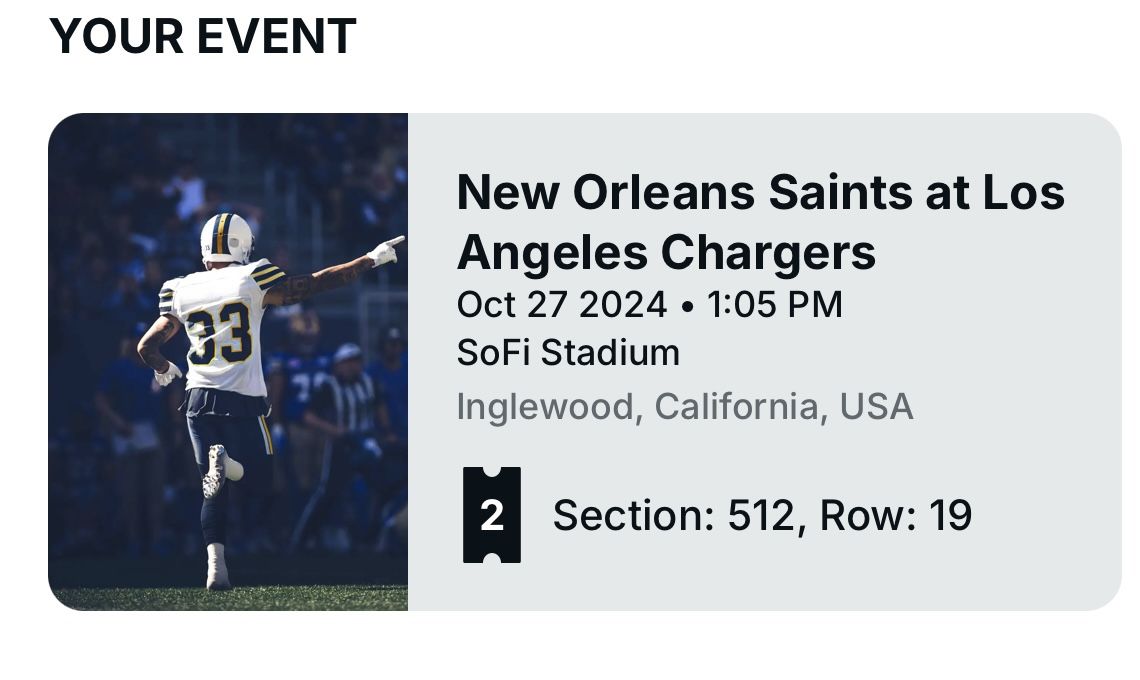Click the Inglewood city name

click(548, 406)
